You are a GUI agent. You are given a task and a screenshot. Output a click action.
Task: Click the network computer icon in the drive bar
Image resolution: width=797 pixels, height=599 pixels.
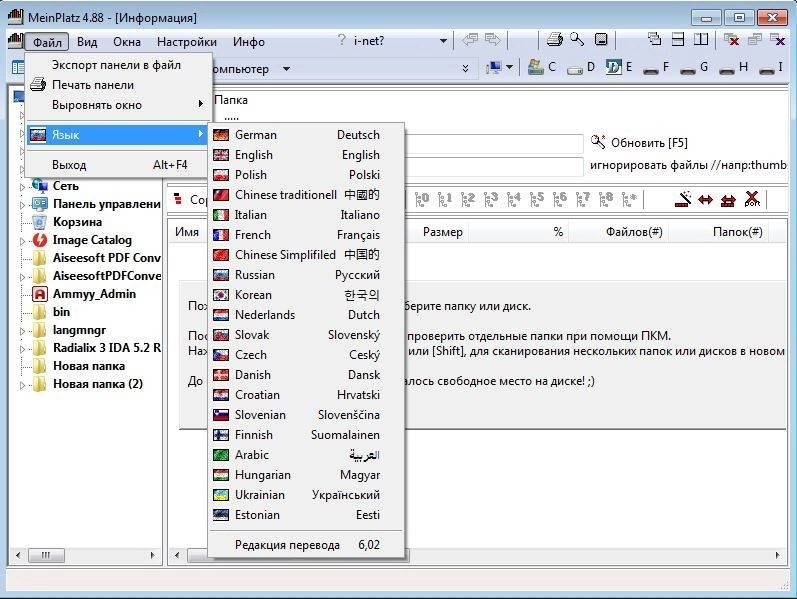coord(493,68)
